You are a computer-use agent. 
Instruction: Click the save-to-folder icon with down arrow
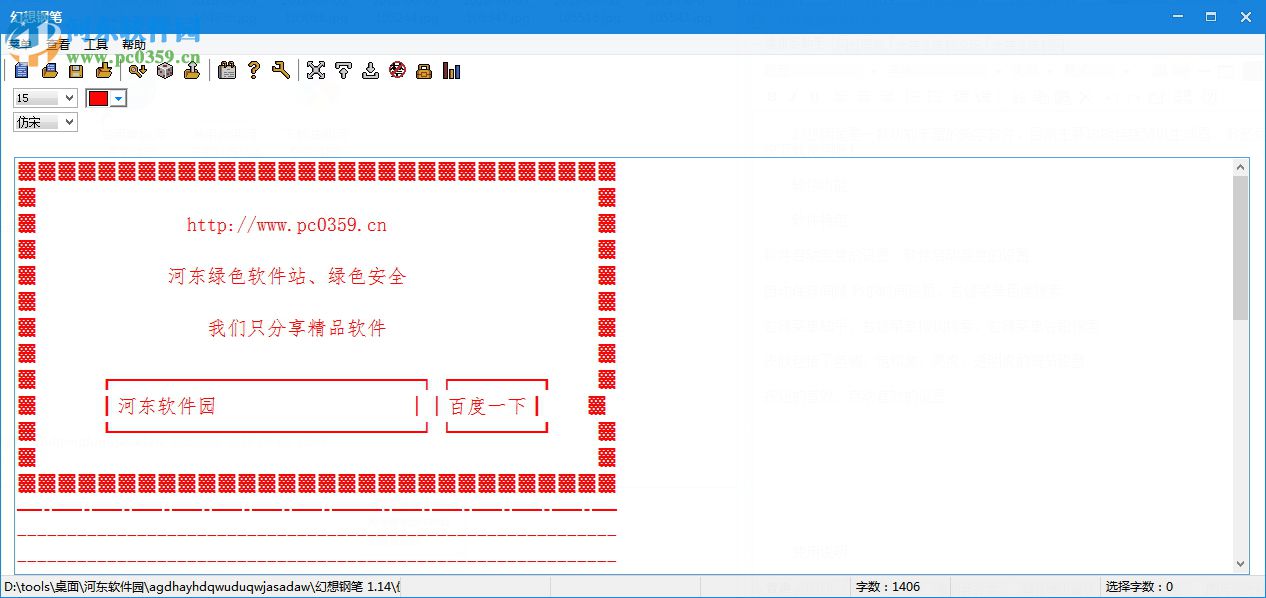point(103,70)
